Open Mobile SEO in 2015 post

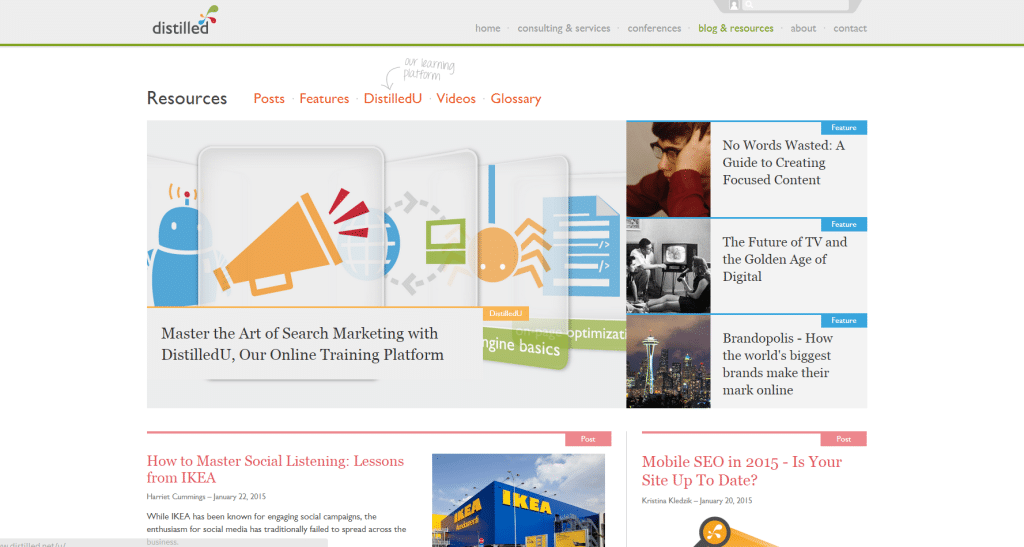click(742, 471)
